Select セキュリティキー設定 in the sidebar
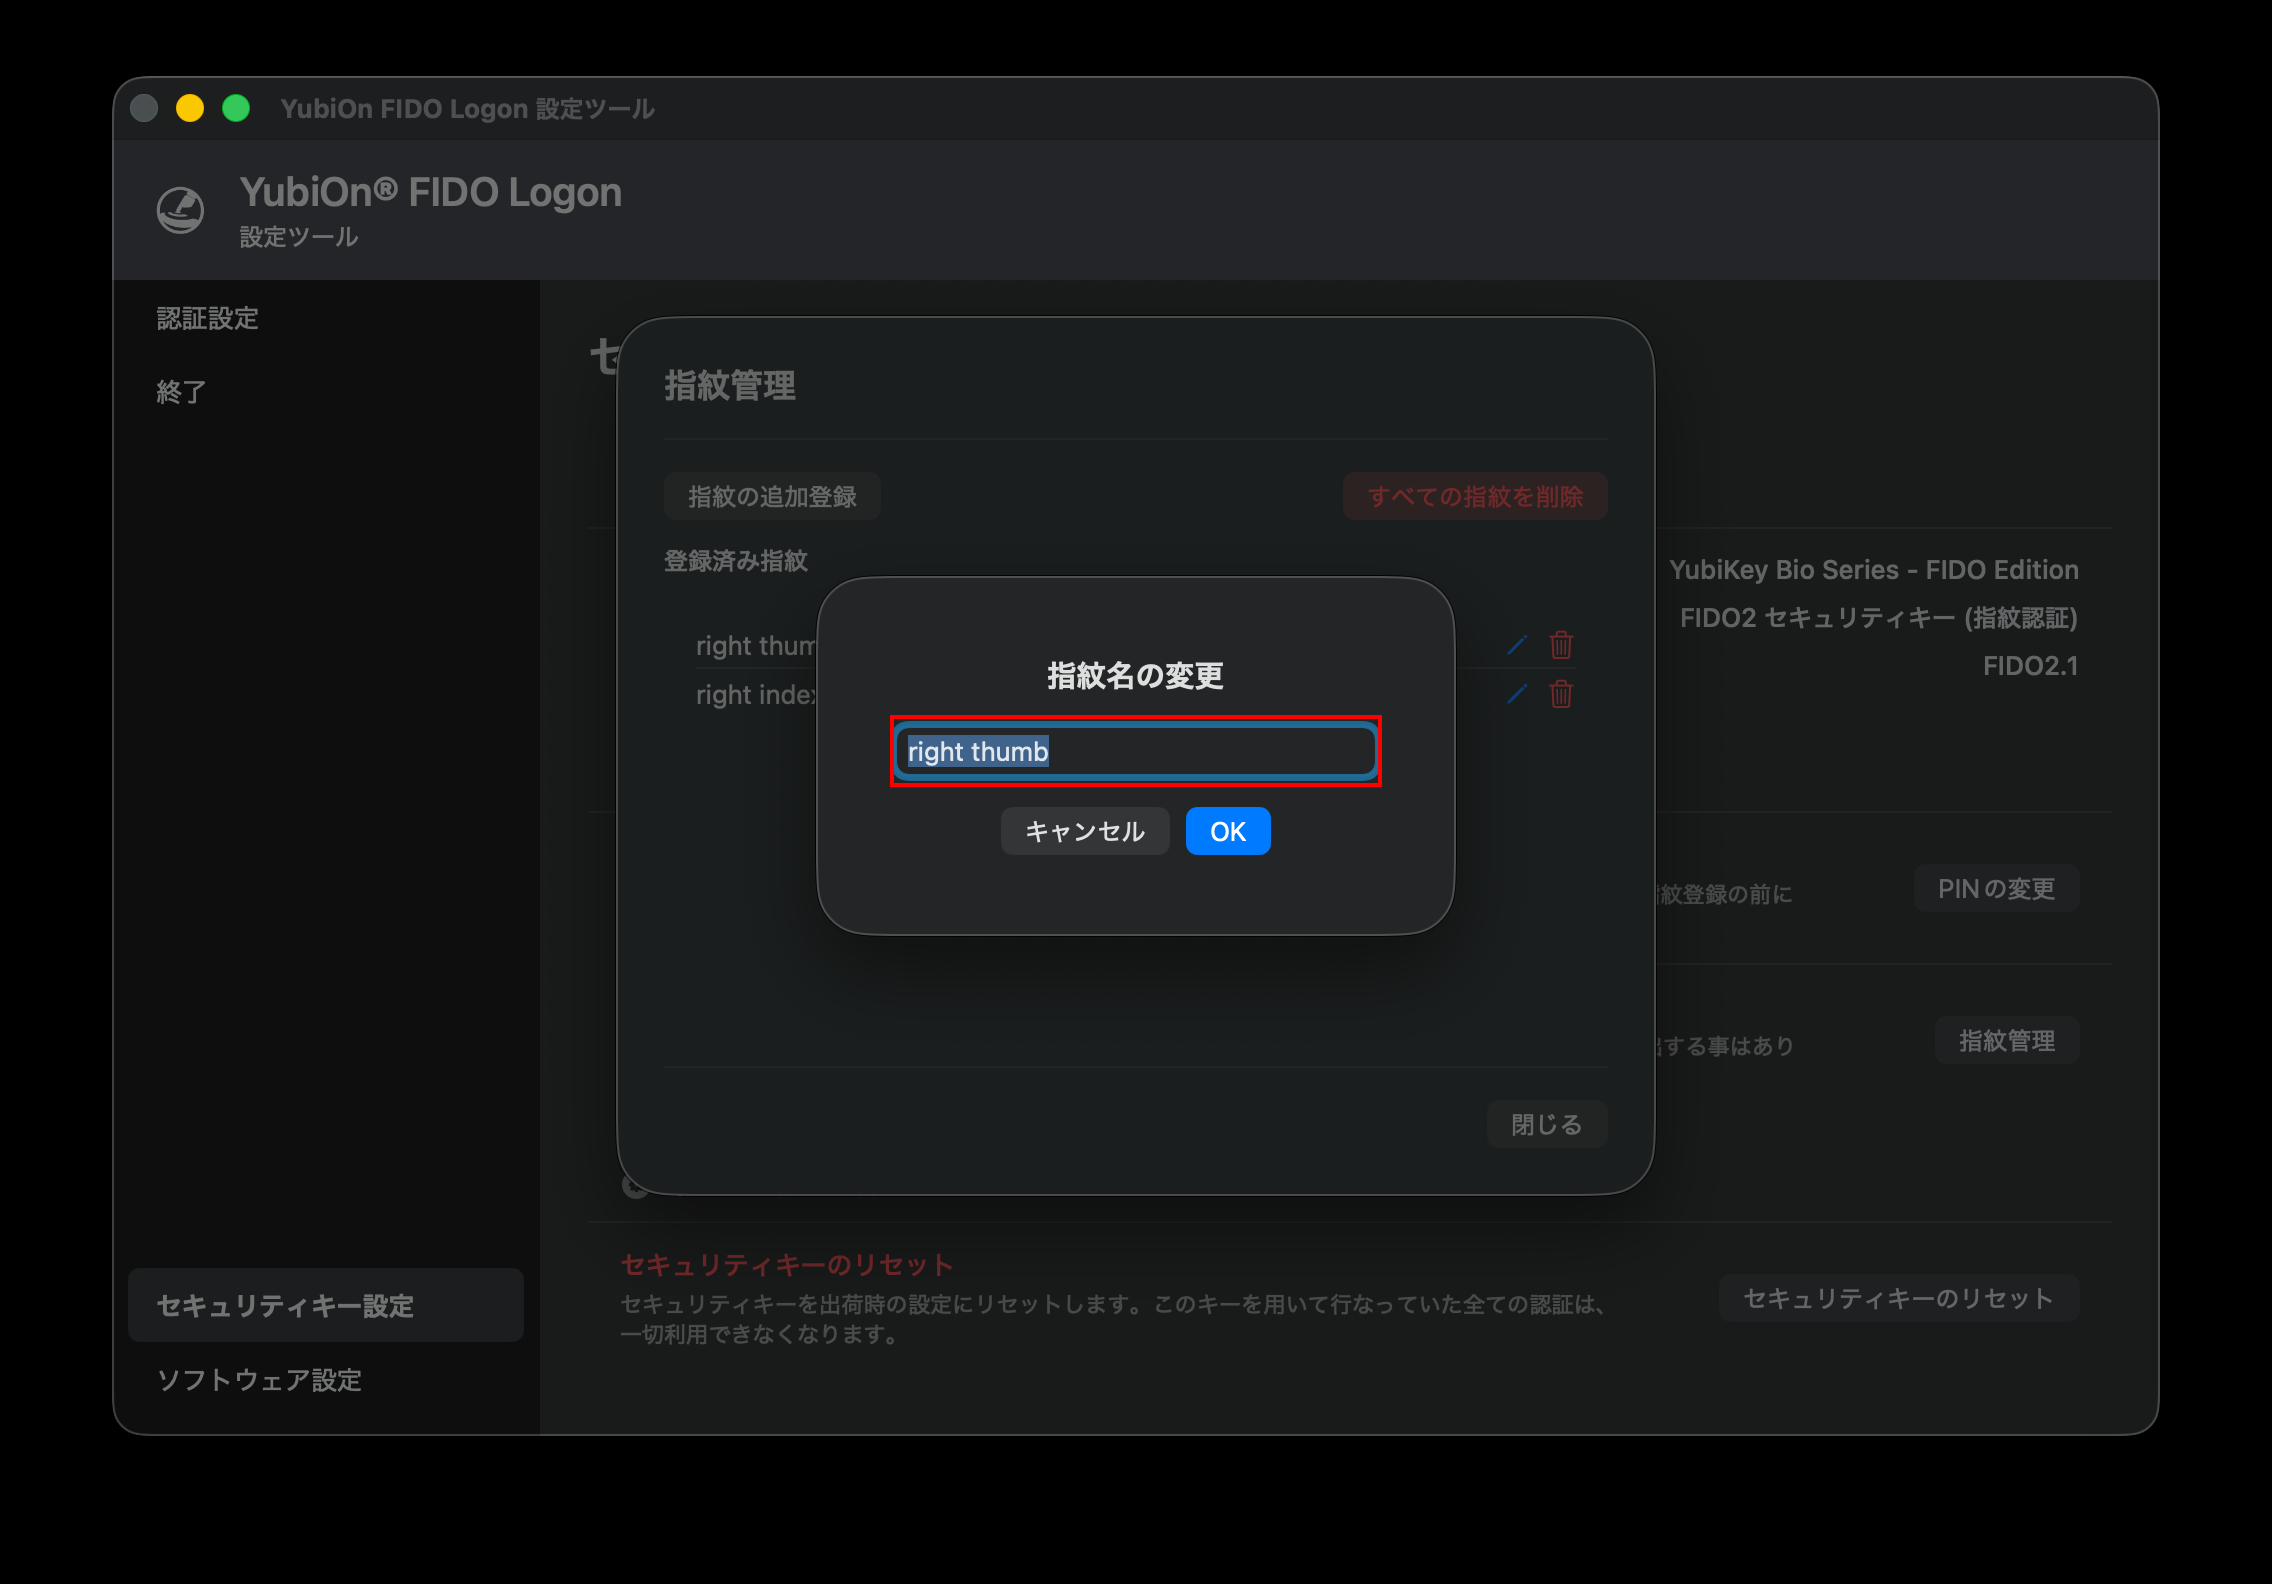The image size is (2272, 1584). (326, 1305)
